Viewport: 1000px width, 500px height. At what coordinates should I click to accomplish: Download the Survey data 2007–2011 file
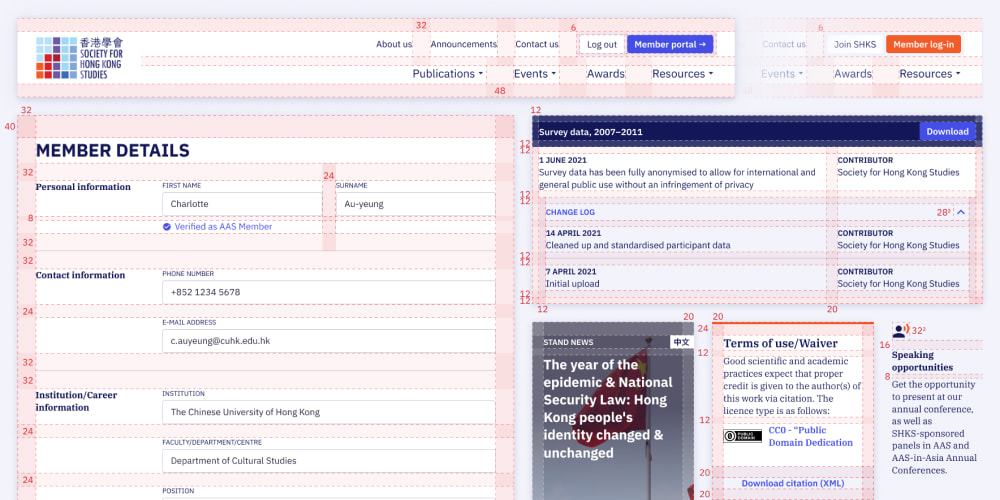[947, 131]
